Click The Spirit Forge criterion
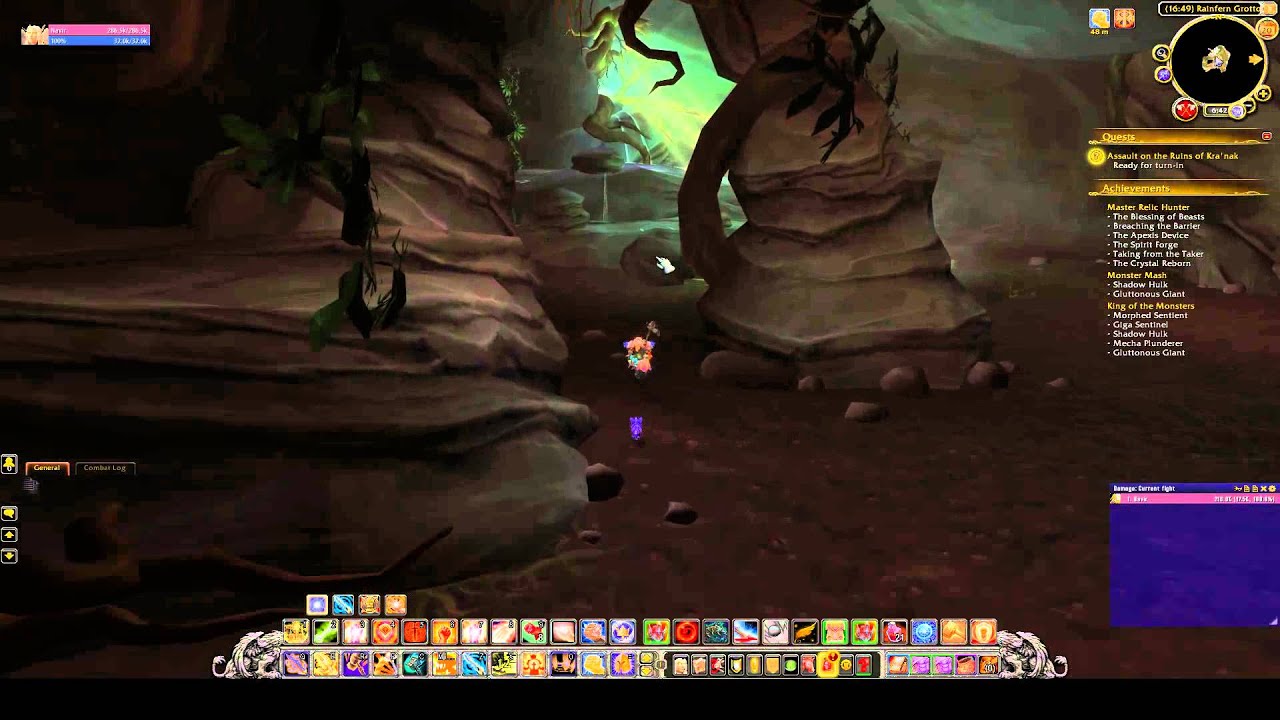This screenshot has width=1280, height=720. tap(1145, 245)
